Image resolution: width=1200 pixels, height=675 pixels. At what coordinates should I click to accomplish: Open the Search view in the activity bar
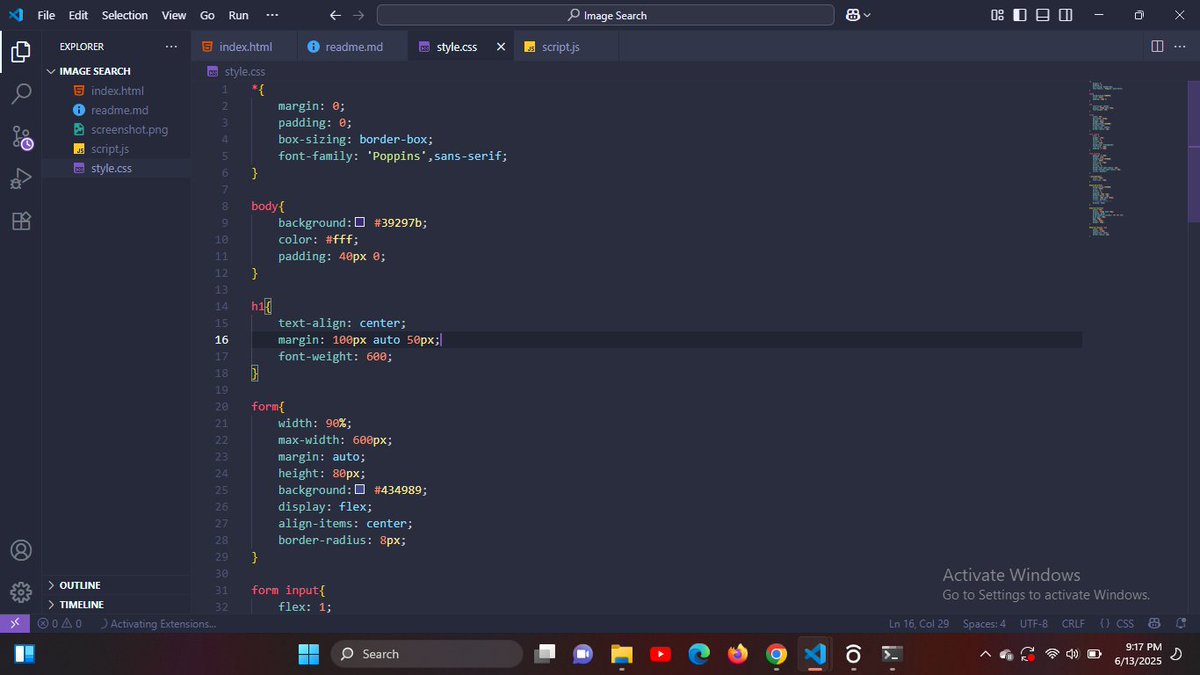click(21, 93)
